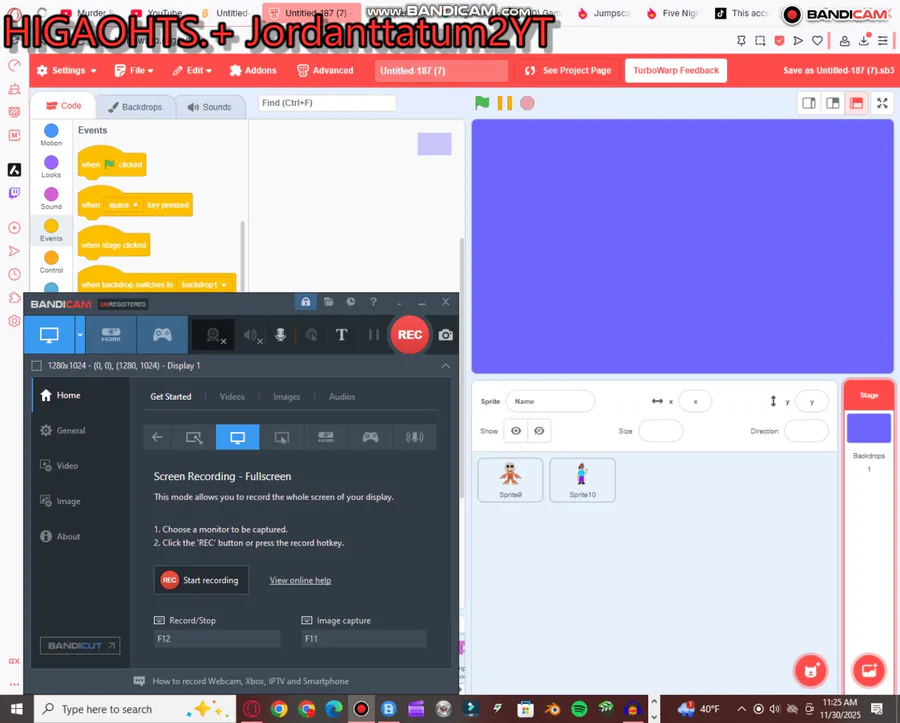Pause the project with the pause button

tap(505, 103)
